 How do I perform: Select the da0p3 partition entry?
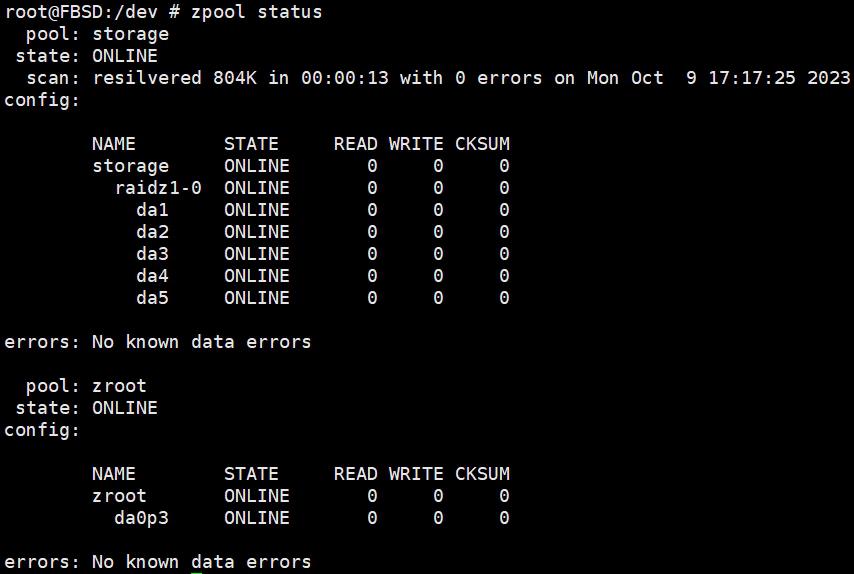[x=142, y=518]
